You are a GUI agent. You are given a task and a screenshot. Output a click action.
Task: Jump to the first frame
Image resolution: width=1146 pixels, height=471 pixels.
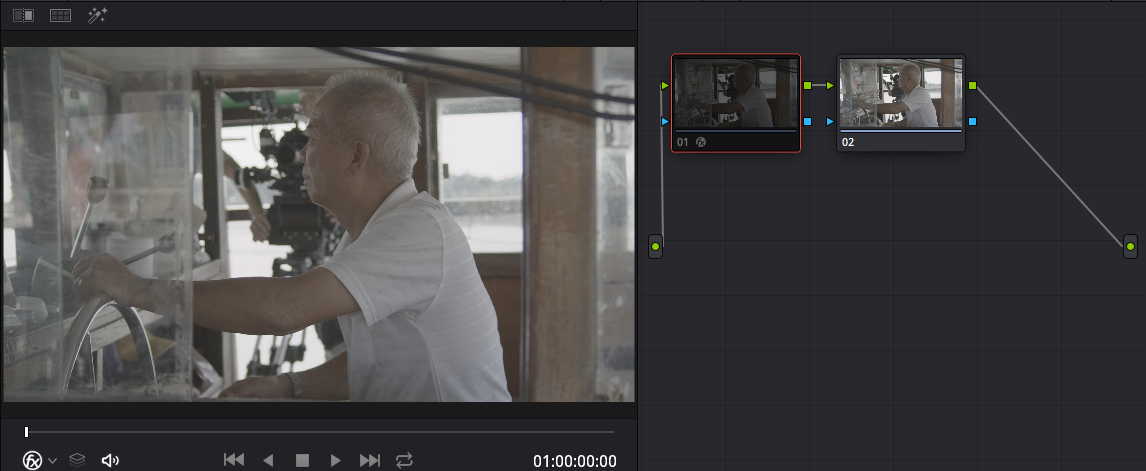click(x=234, y=460)
